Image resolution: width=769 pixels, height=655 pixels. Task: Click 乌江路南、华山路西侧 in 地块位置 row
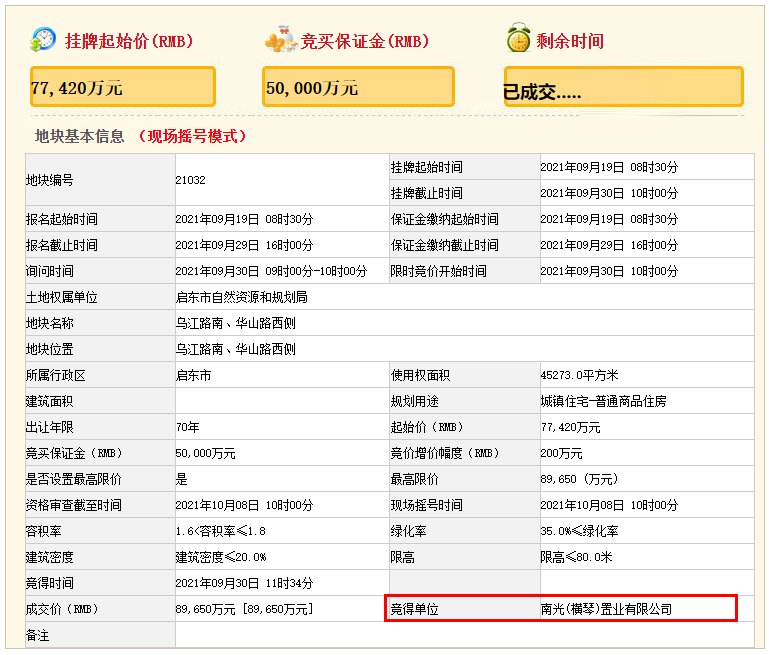[235, 349]
